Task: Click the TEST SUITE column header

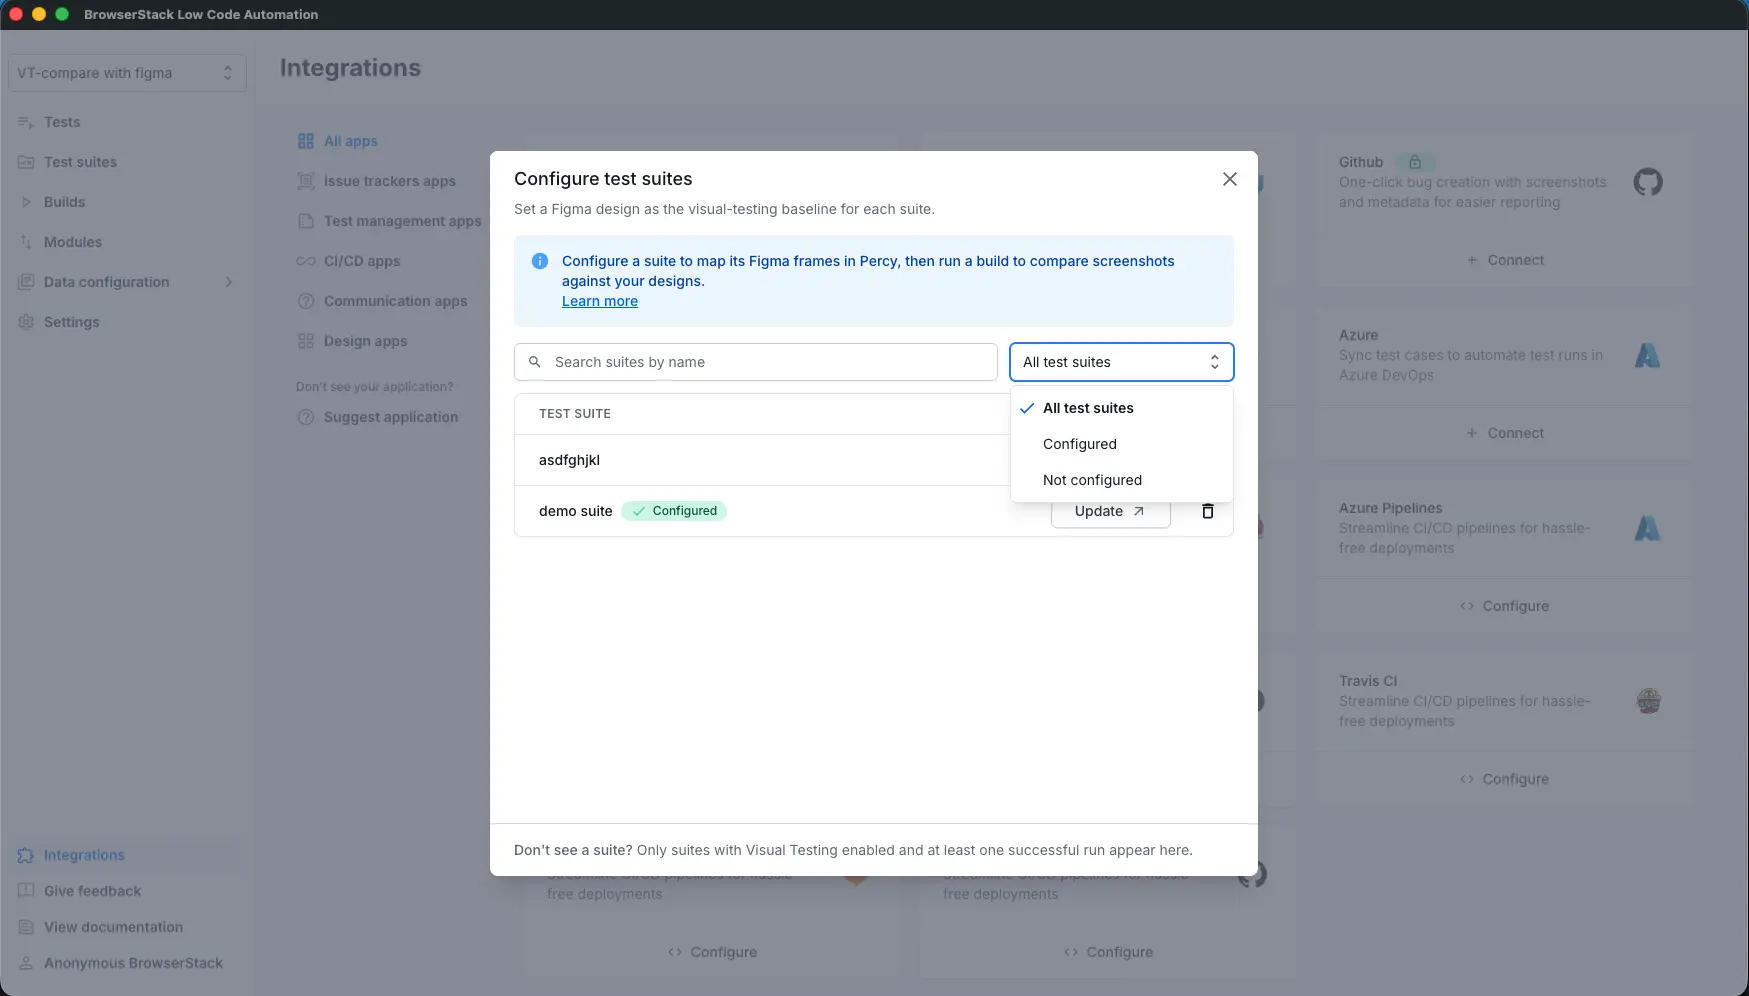Action: 575,414
